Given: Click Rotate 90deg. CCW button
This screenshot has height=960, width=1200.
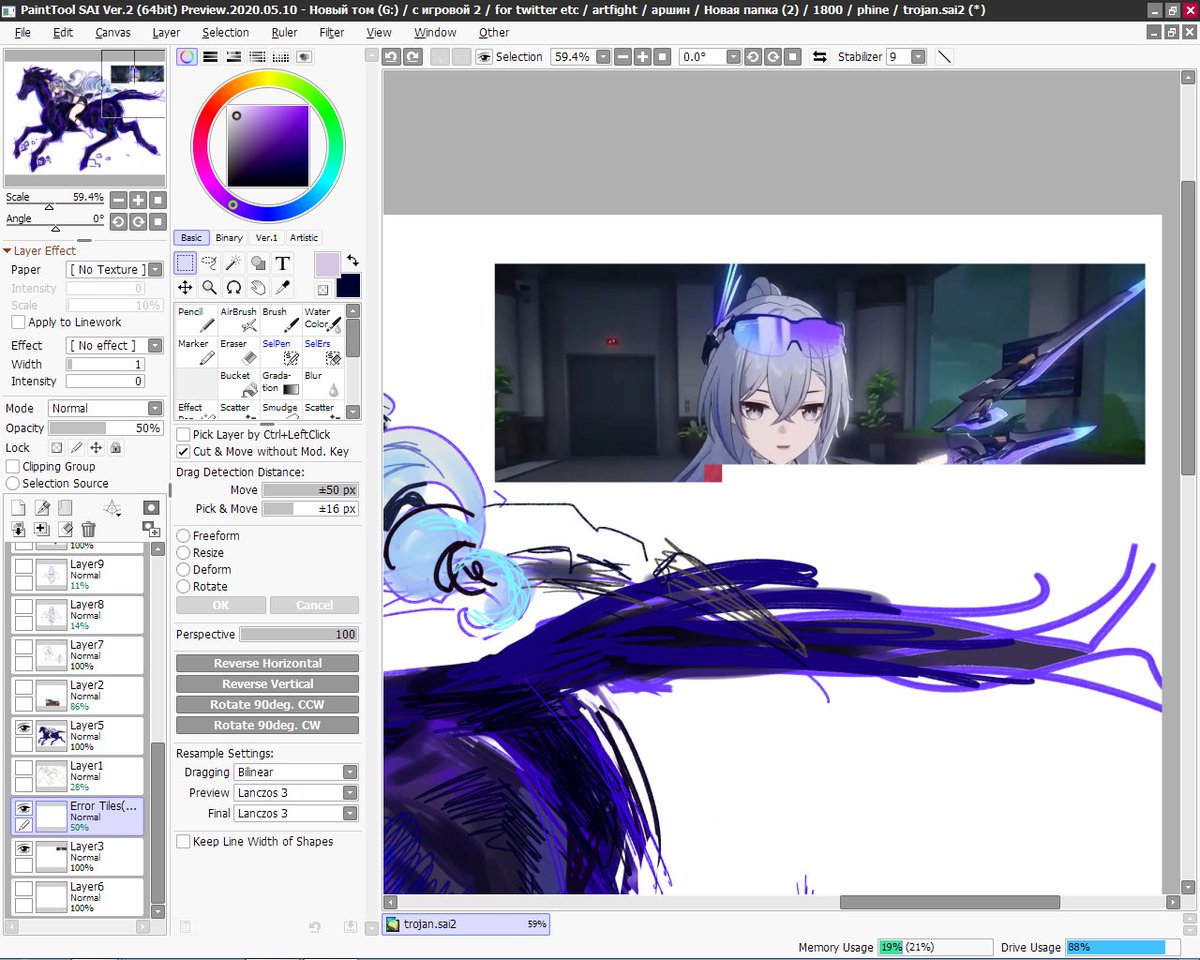Looking at the screenshot, I should coord(267,705).
